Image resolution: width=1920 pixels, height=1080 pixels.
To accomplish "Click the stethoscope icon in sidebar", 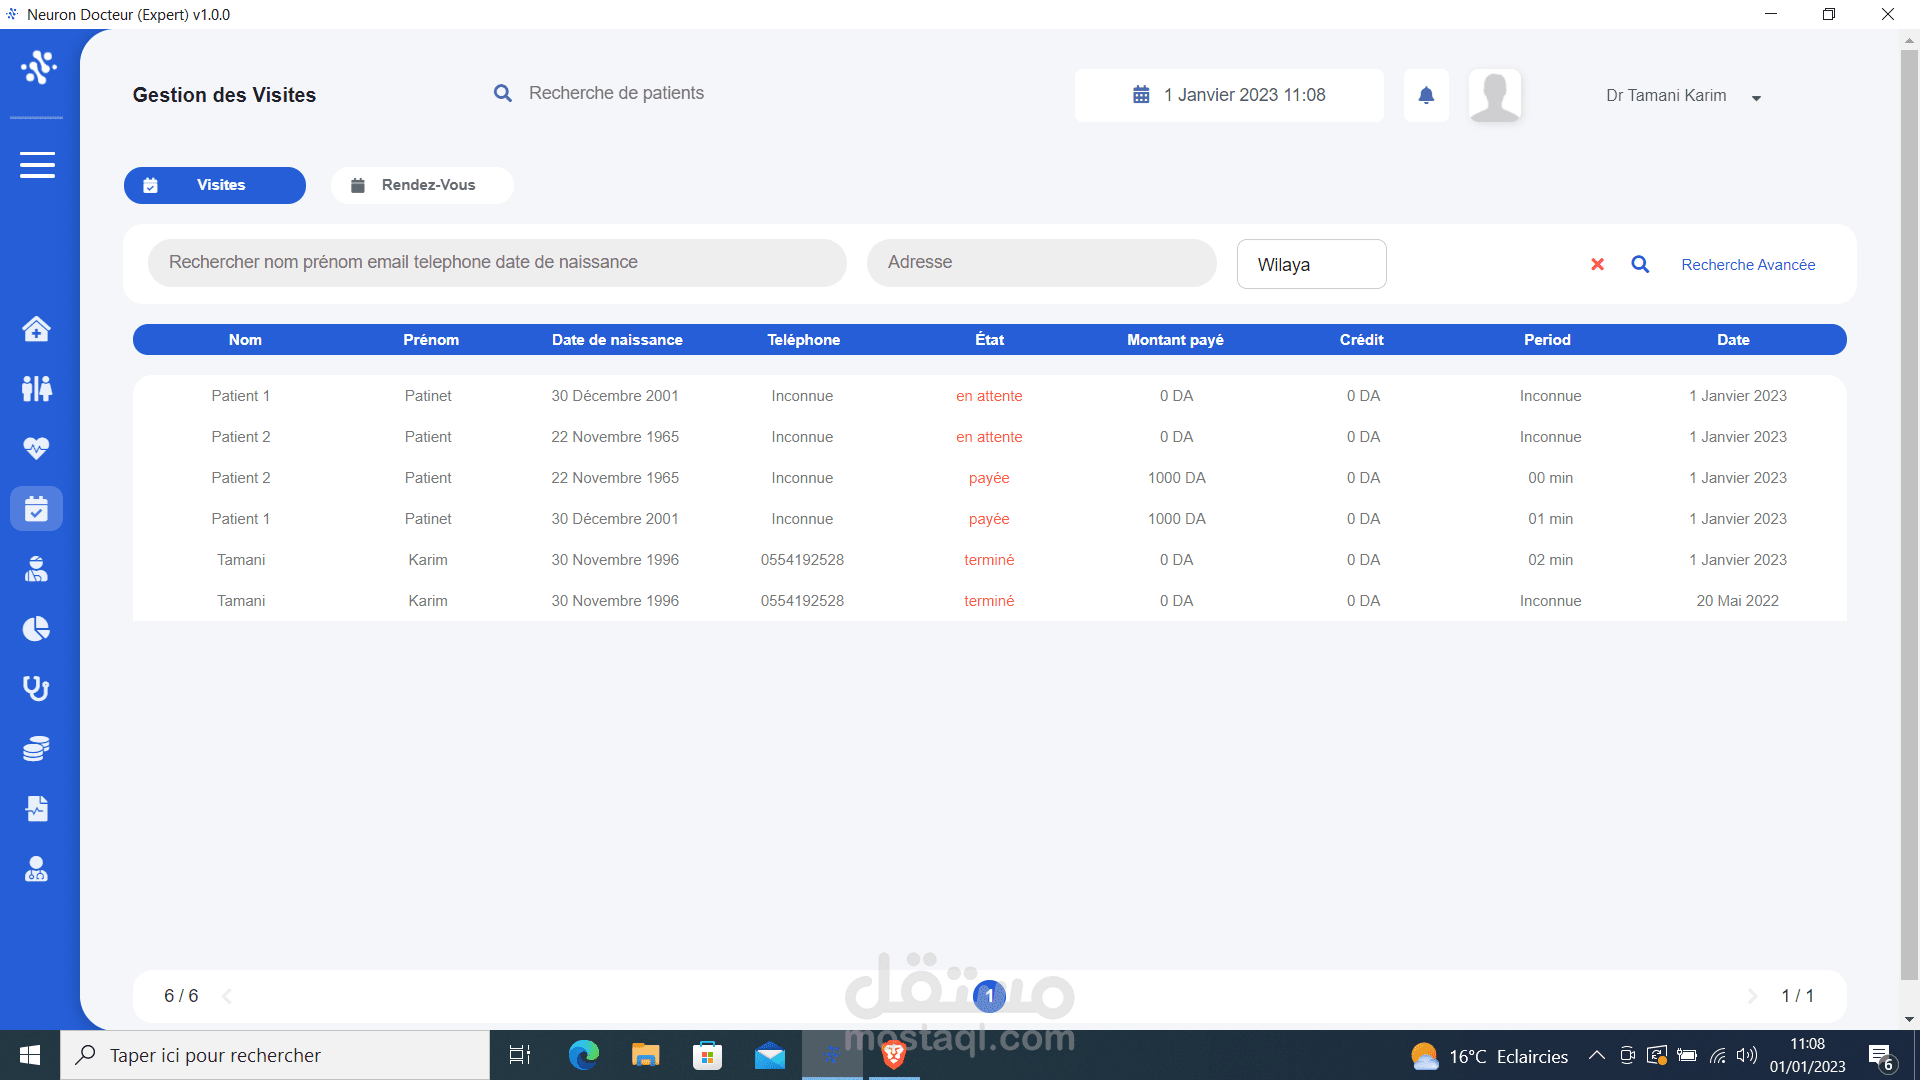I will click(x=36, y=688).
